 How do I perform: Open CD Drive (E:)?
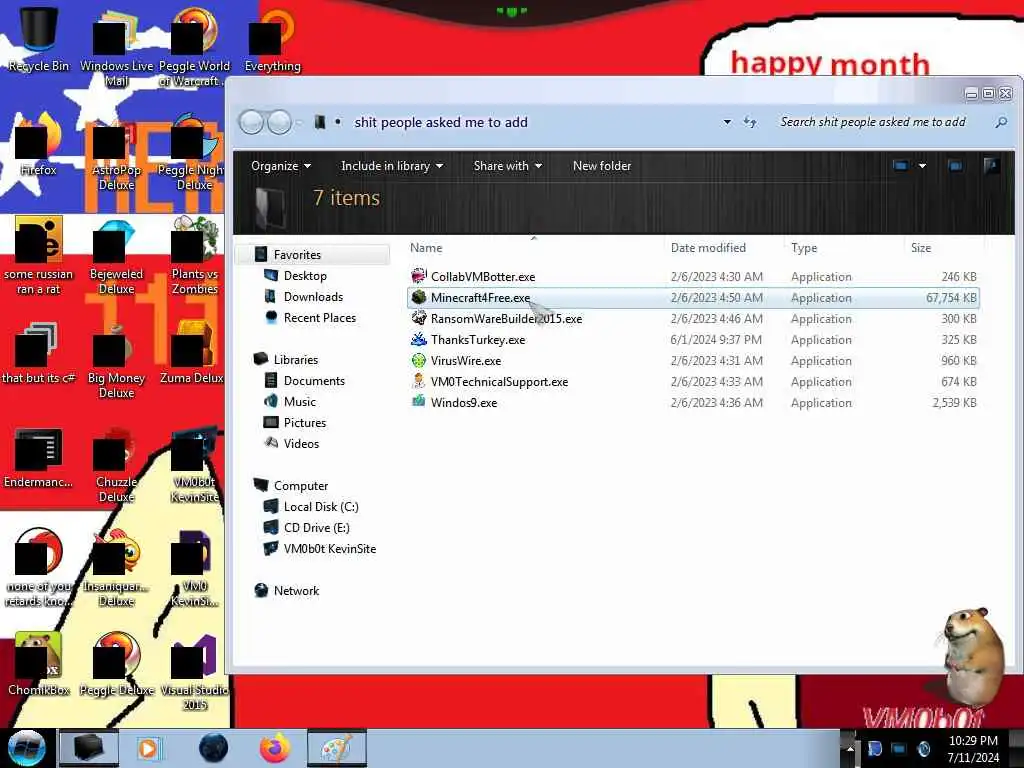tap(316, 528)
